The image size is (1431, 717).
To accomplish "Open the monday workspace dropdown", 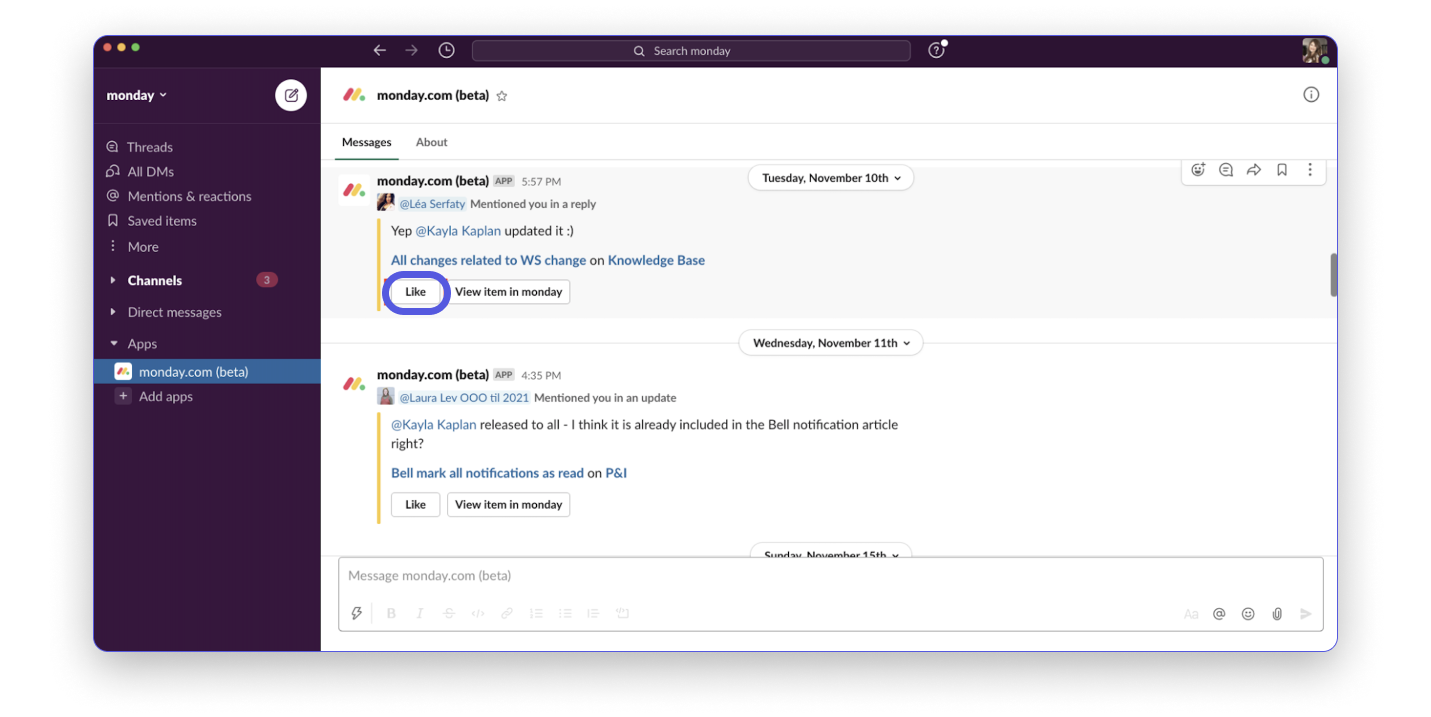I will [137, 95].
